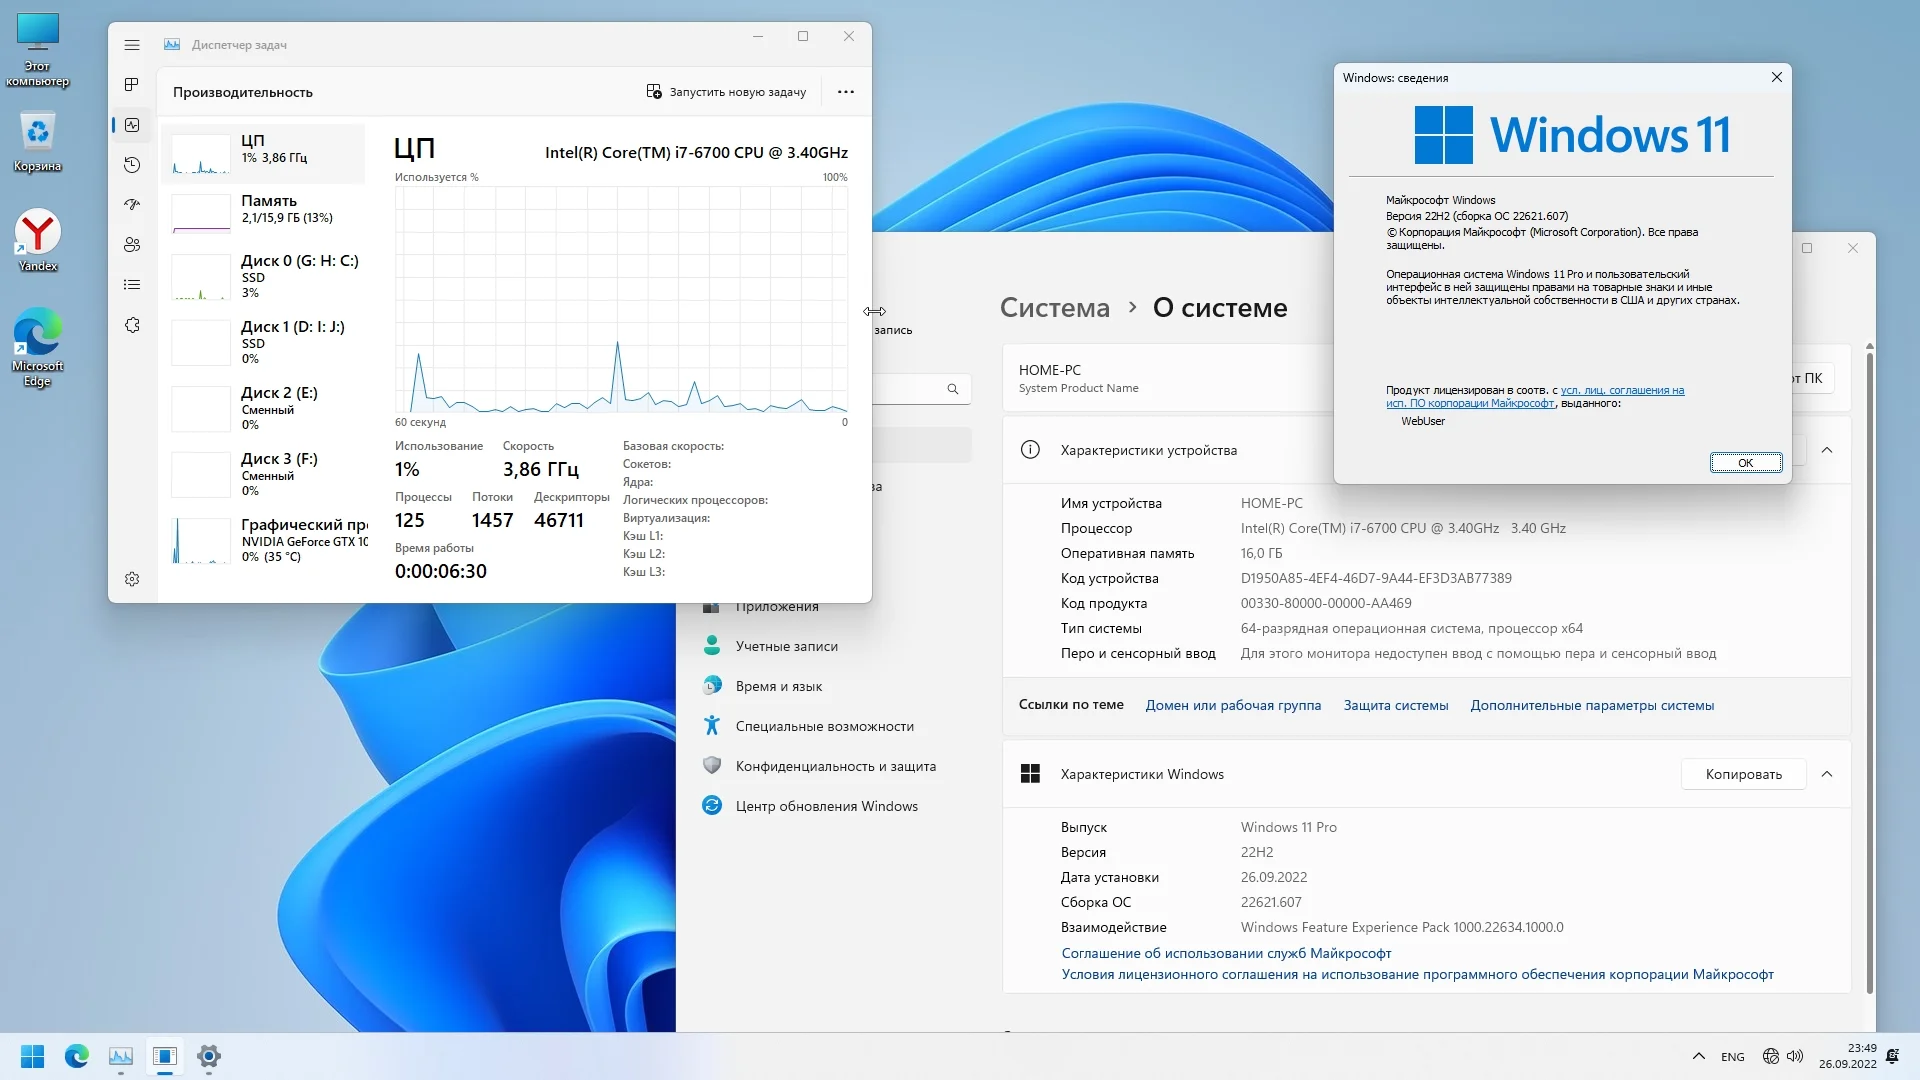Collapse the device specifications section
The height and width of the screenshot is (1080, 1920).
point(1827,450)
